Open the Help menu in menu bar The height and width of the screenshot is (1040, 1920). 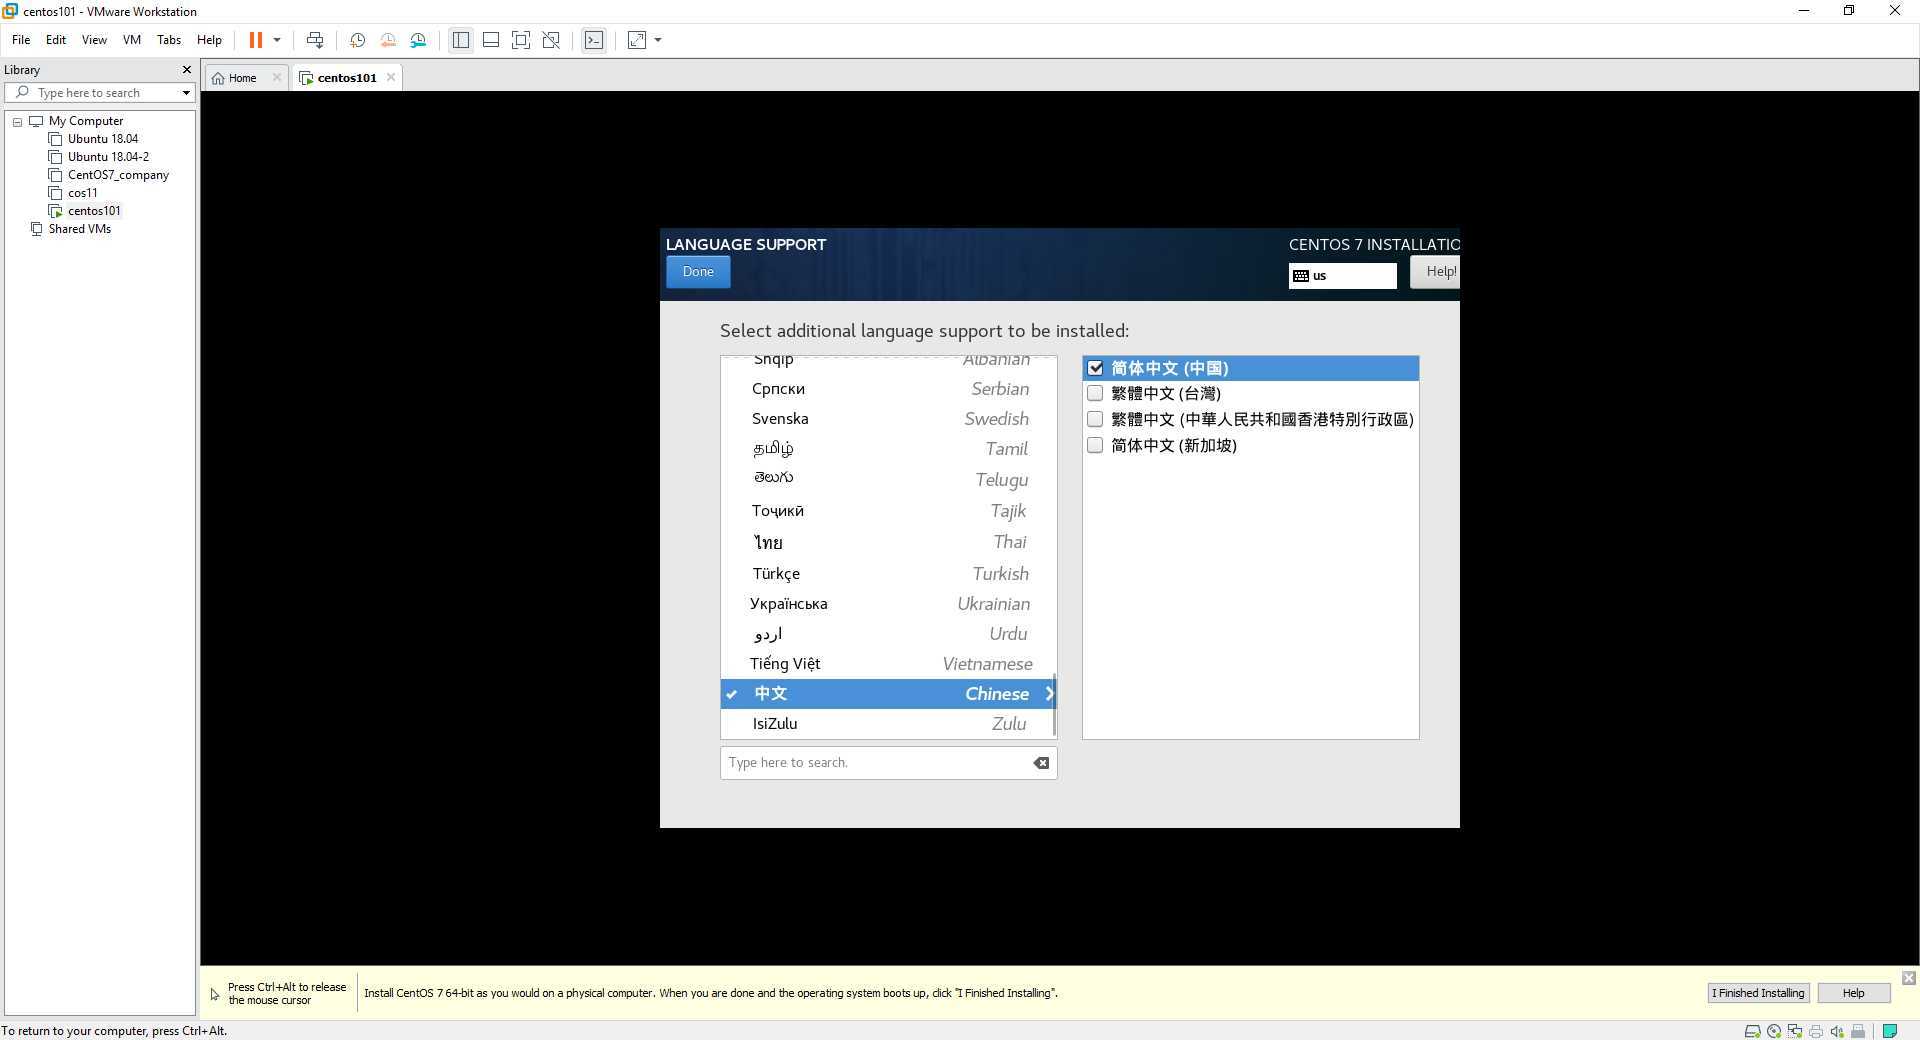[x=209, y=40]
